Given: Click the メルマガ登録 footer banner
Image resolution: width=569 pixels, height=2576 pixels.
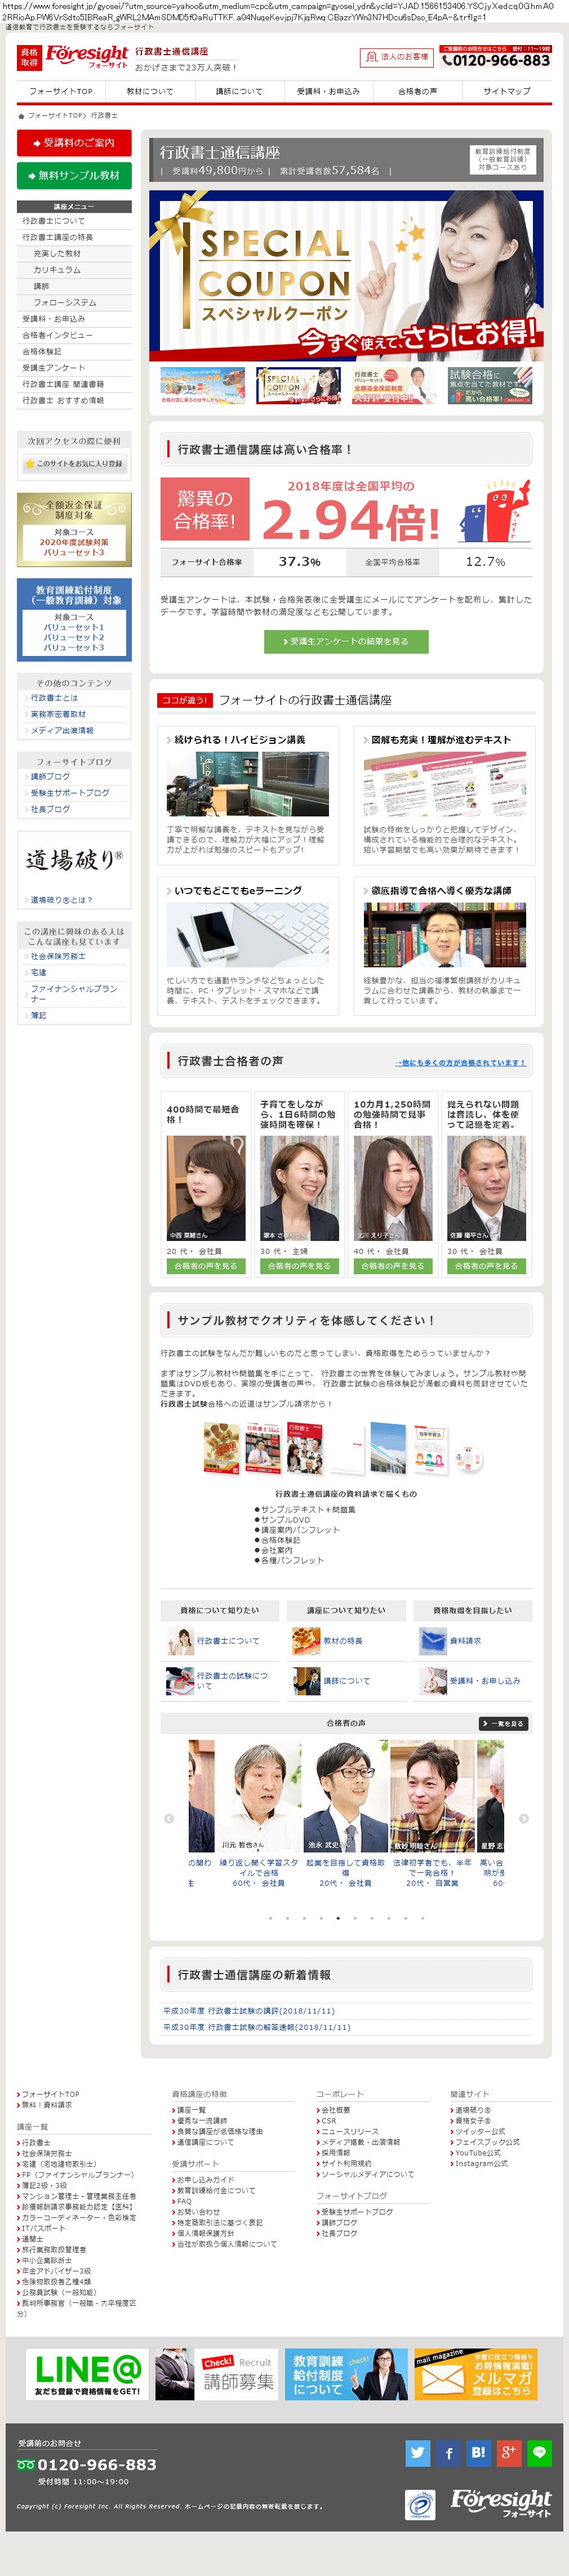Looking at the screenshot, I should [476, 2375].
